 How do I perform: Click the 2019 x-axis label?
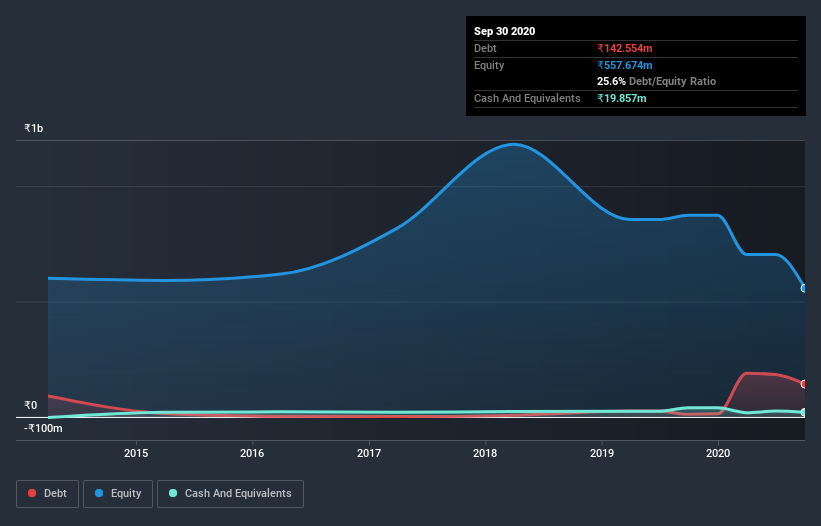coord(602,453)
